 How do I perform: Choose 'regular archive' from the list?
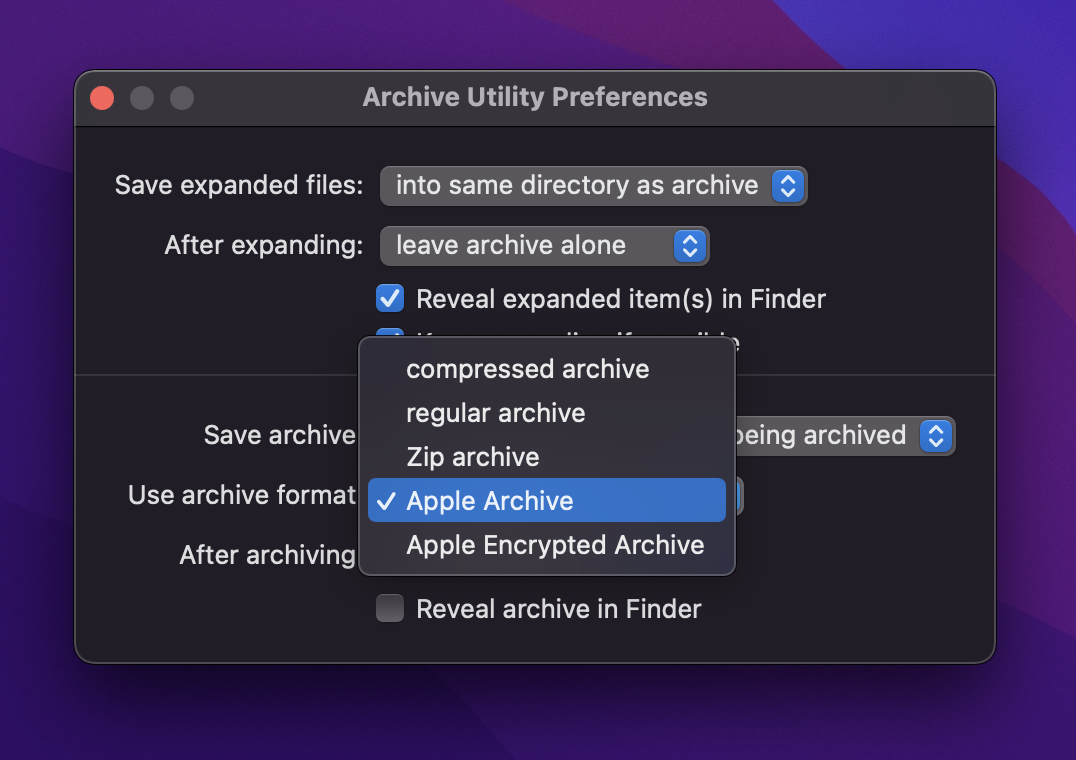pyautogui.click(x=495, y=413)
